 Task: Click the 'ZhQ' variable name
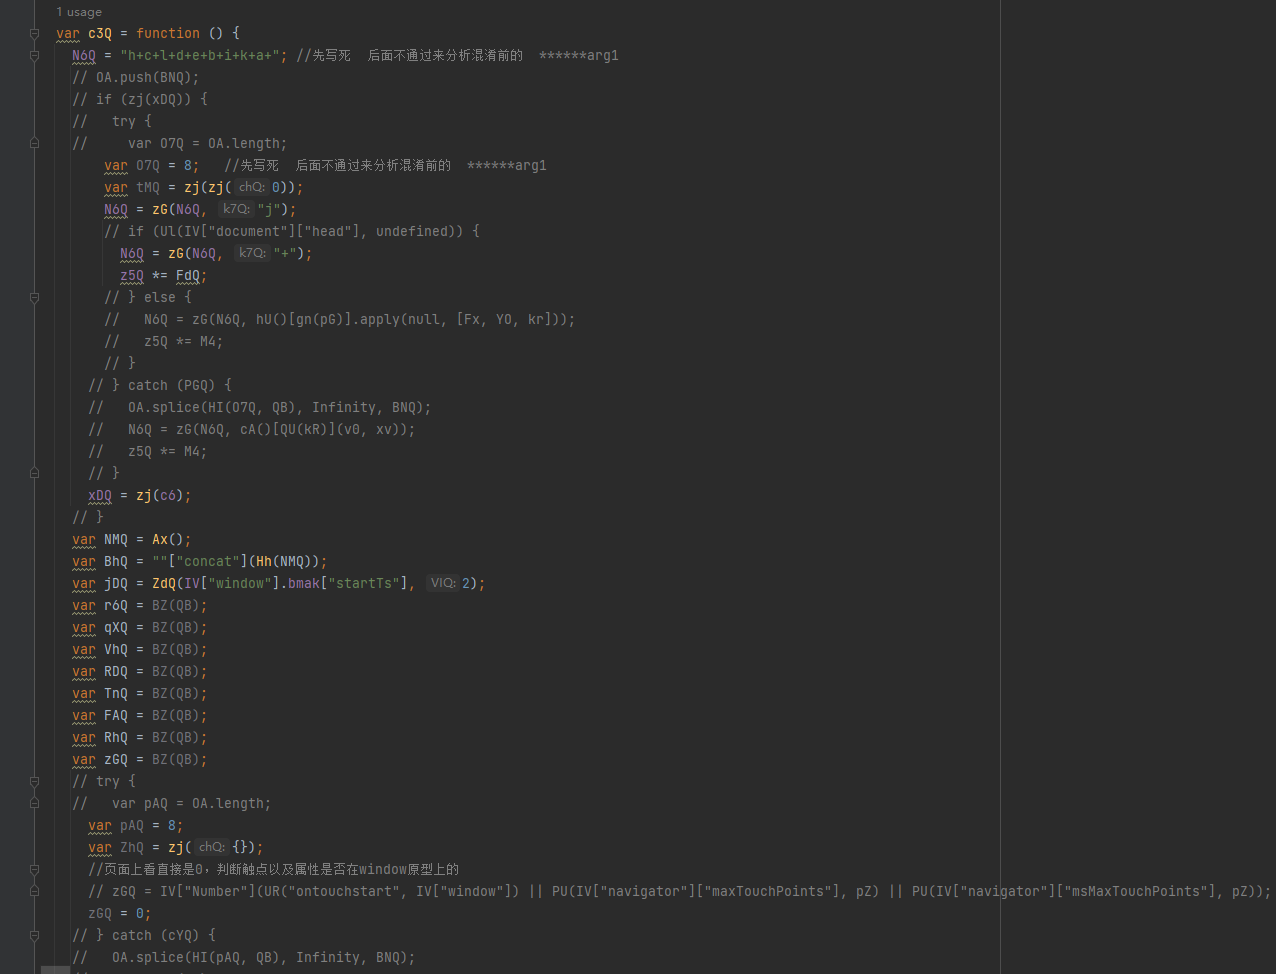point(132,847)
